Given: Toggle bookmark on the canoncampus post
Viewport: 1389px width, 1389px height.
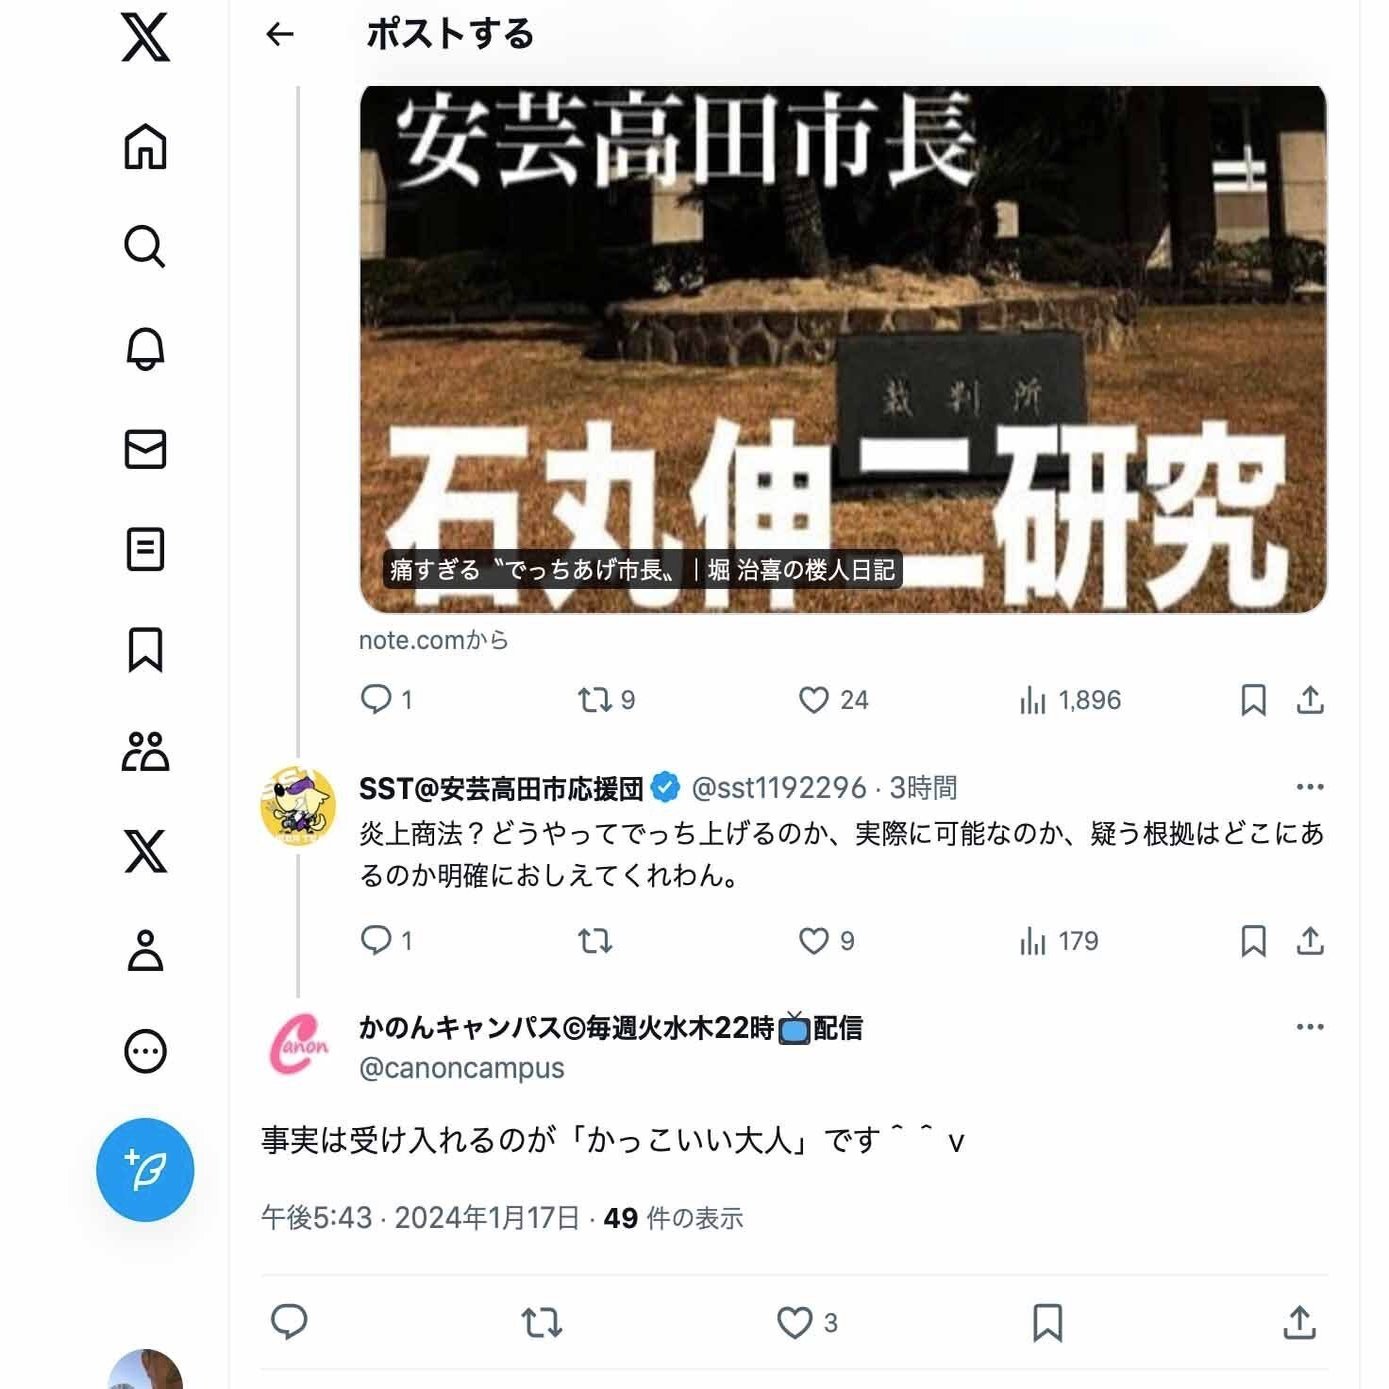Looking at the screenshot, I should [x=1047, y=1322].
